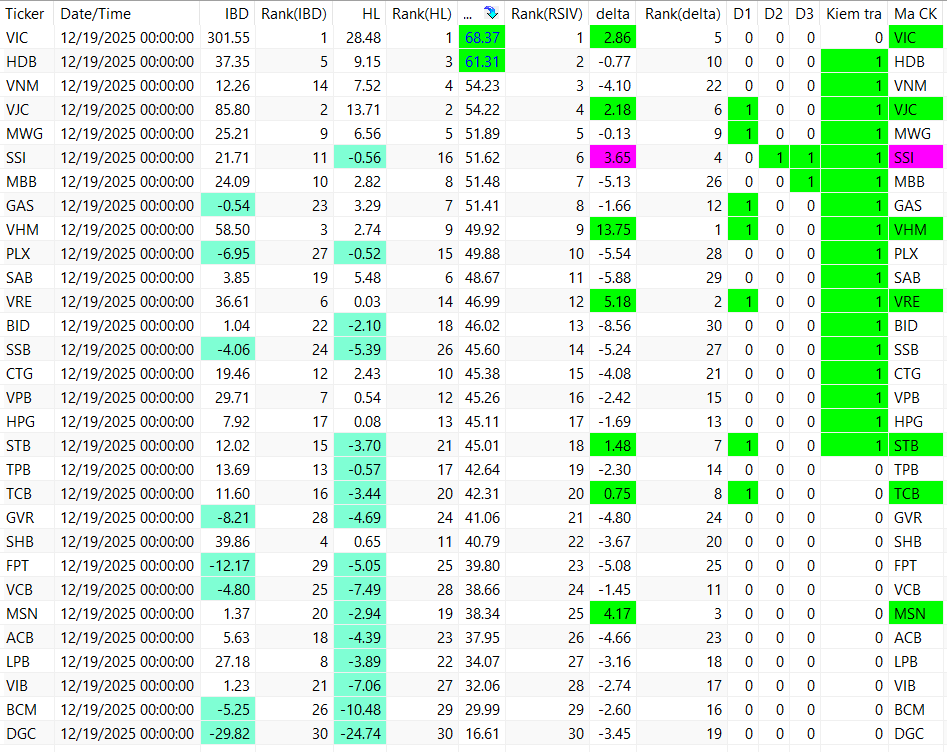
Task: Click the highlighted value 68.37
Action: point(482,37)
